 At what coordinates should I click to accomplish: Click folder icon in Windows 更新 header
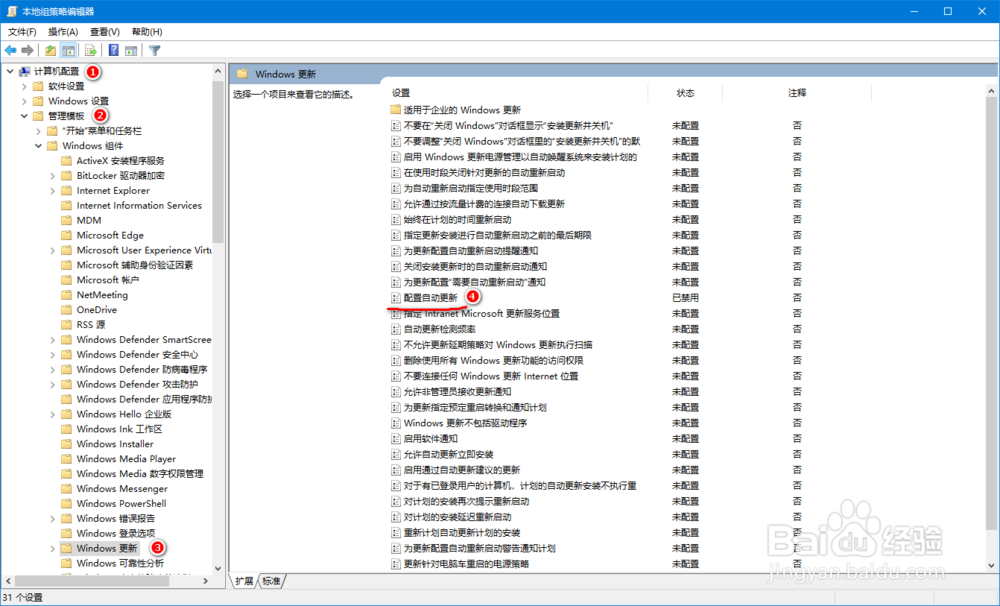point(242,74)
